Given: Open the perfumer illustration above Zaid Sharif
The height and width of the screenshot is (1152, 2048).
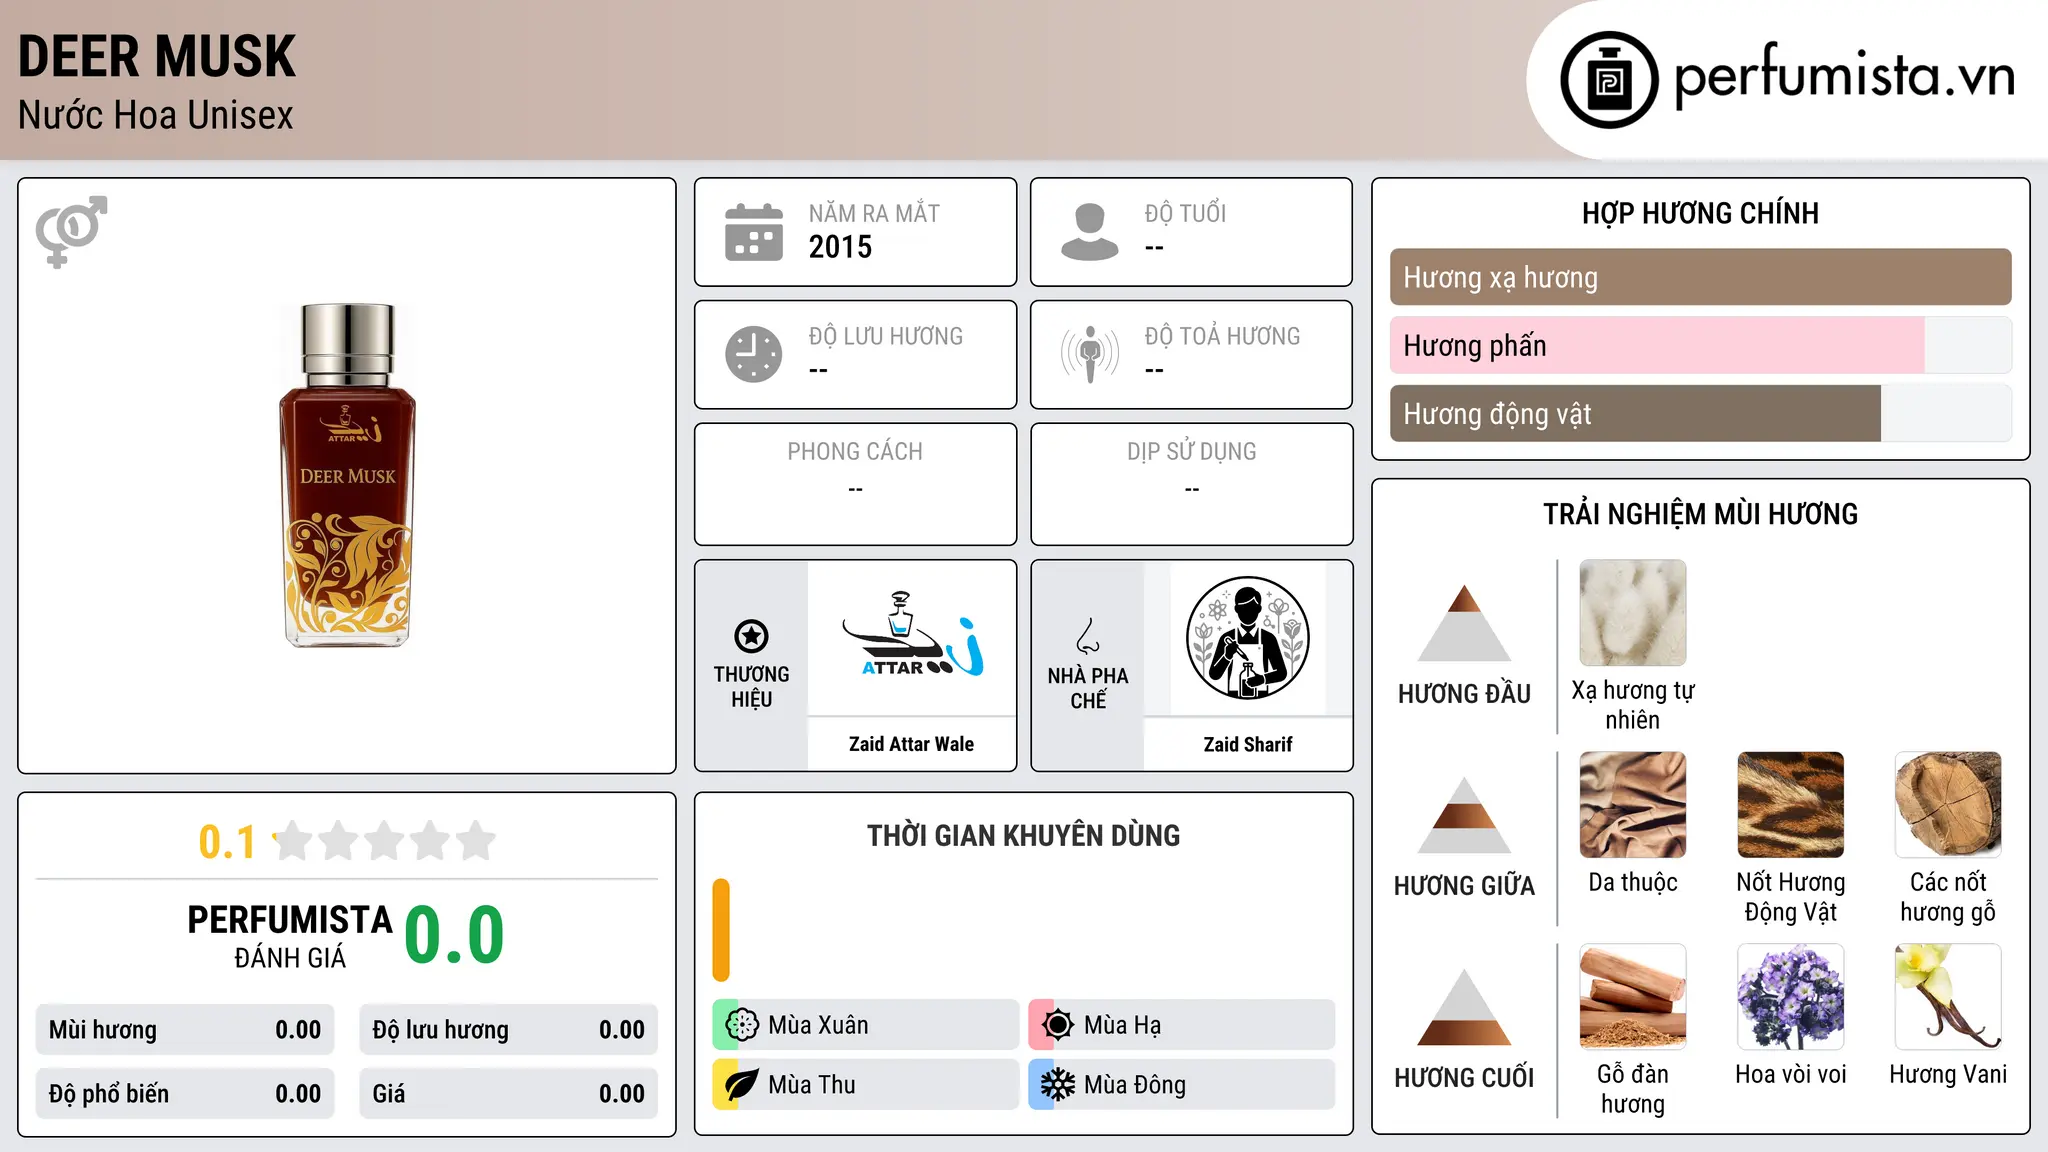Looking at the screenshot, I should point(1248,638).
